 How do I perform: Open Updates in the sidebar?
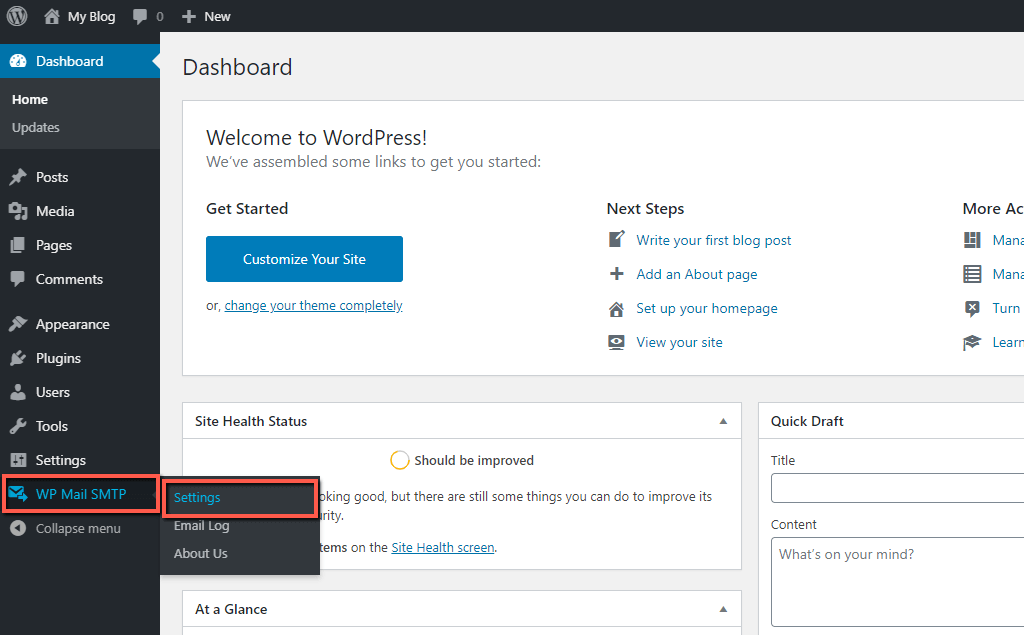(35, 127)
